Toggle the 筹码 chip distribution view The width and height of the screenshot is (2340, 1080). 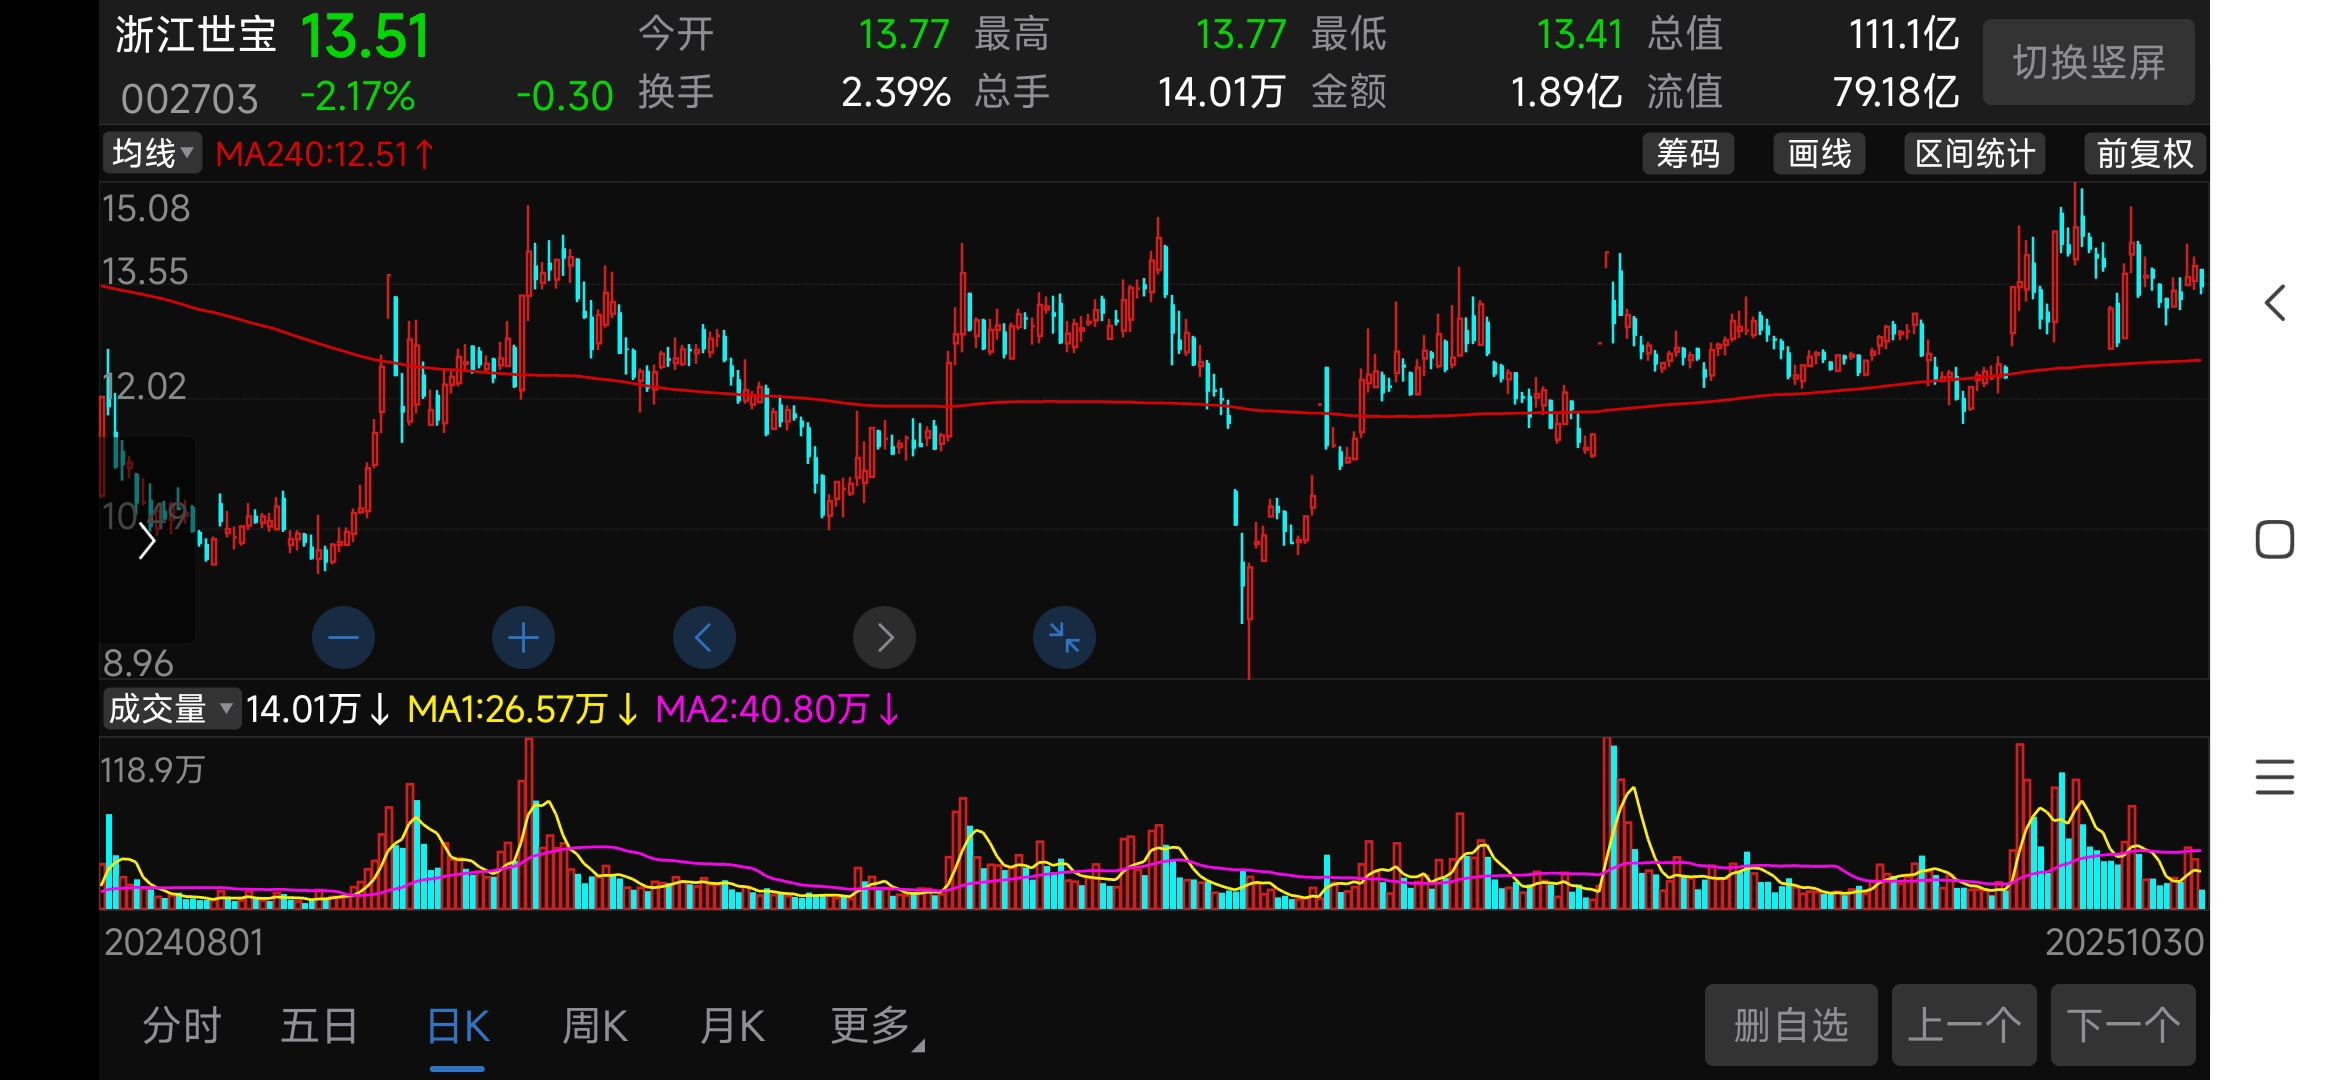[1688, 154]
